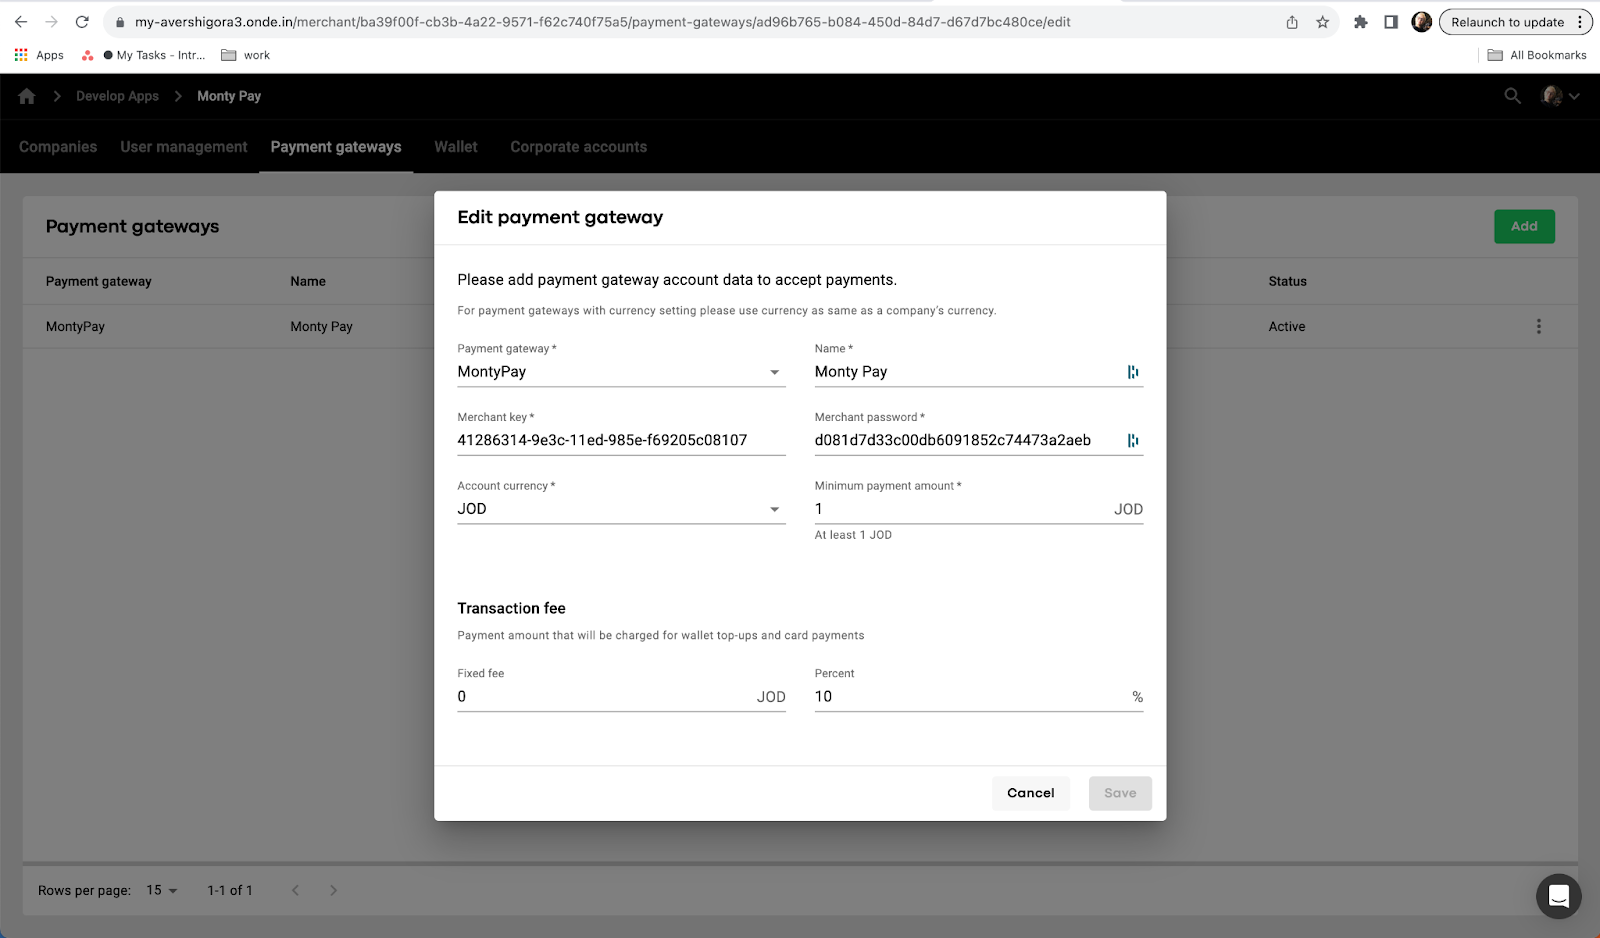Viewport: 1600px width, 938px height.
Task: Click the browser address bar URL
Action: pos(603,22)
